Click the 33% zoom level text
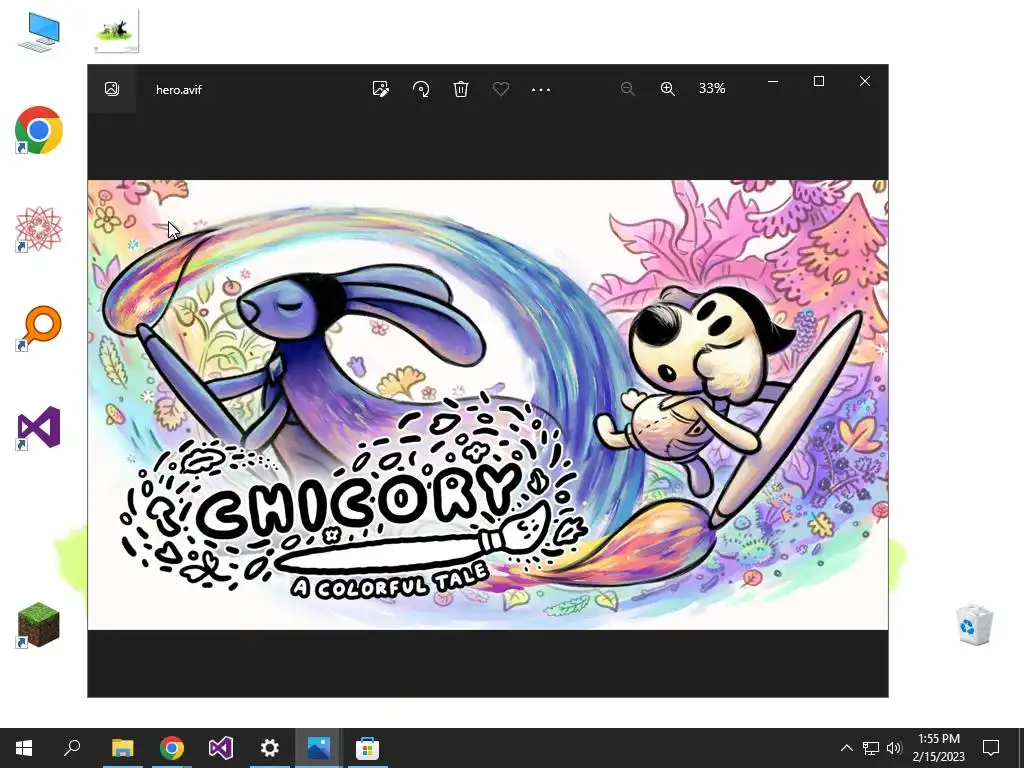1024x768 pixels. click(x=712, y=88)
